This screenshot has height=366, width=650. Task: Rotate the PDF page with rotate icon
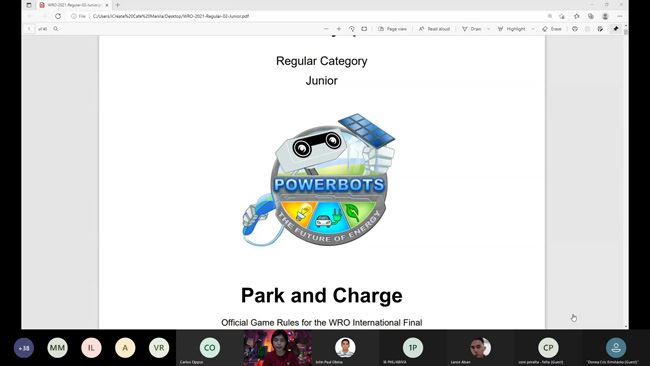coord(352,29)
